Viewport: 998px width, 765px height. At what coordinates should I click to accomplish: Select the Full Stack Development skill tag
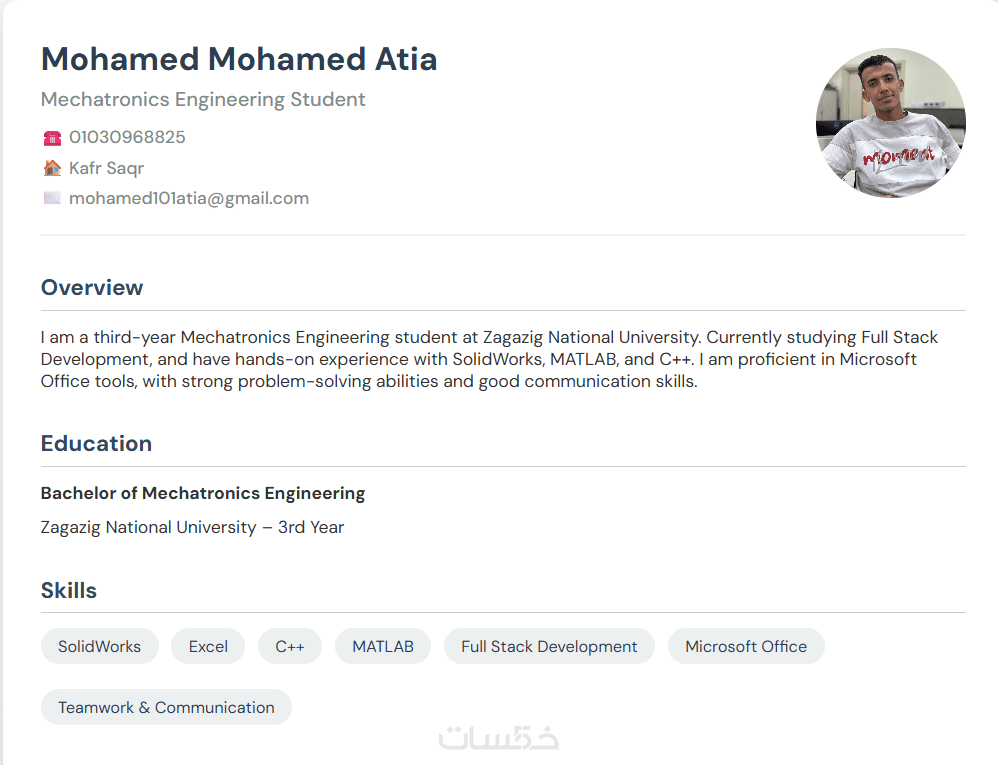coord(549,646)
